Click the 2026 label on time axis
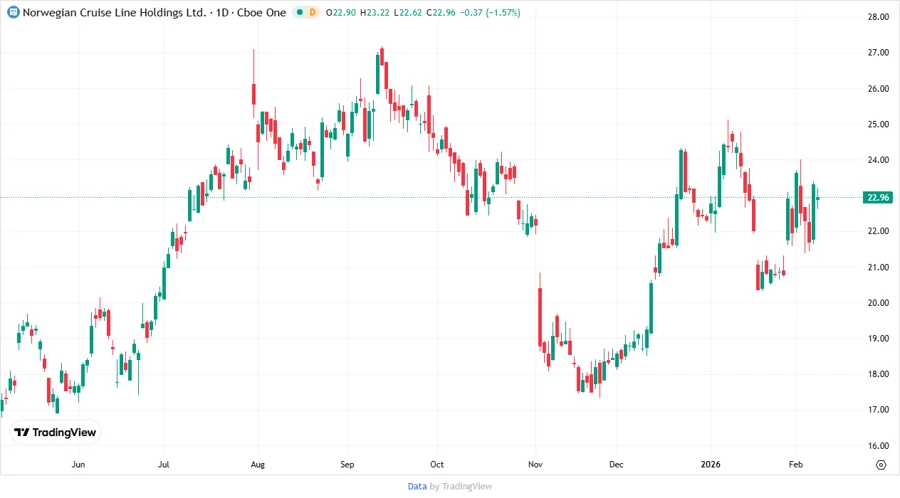The image size is (900, 498). (x=711, y=464)
